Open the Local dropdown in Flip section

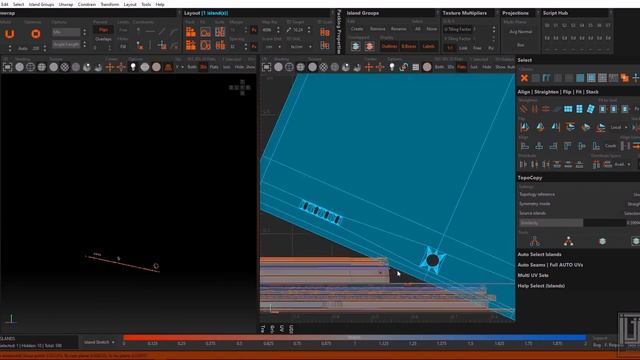pyautogui.click(x=619, y=127)
